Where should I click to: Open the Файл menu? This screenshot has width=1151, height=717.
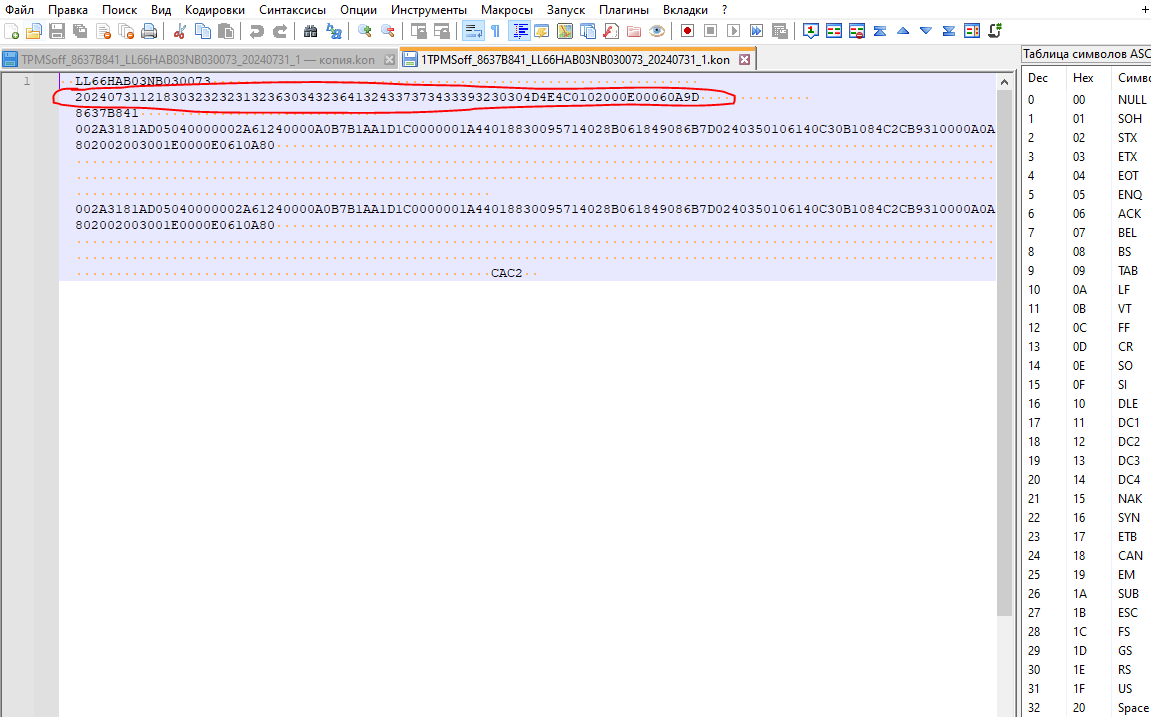click(x=19, y=10)
